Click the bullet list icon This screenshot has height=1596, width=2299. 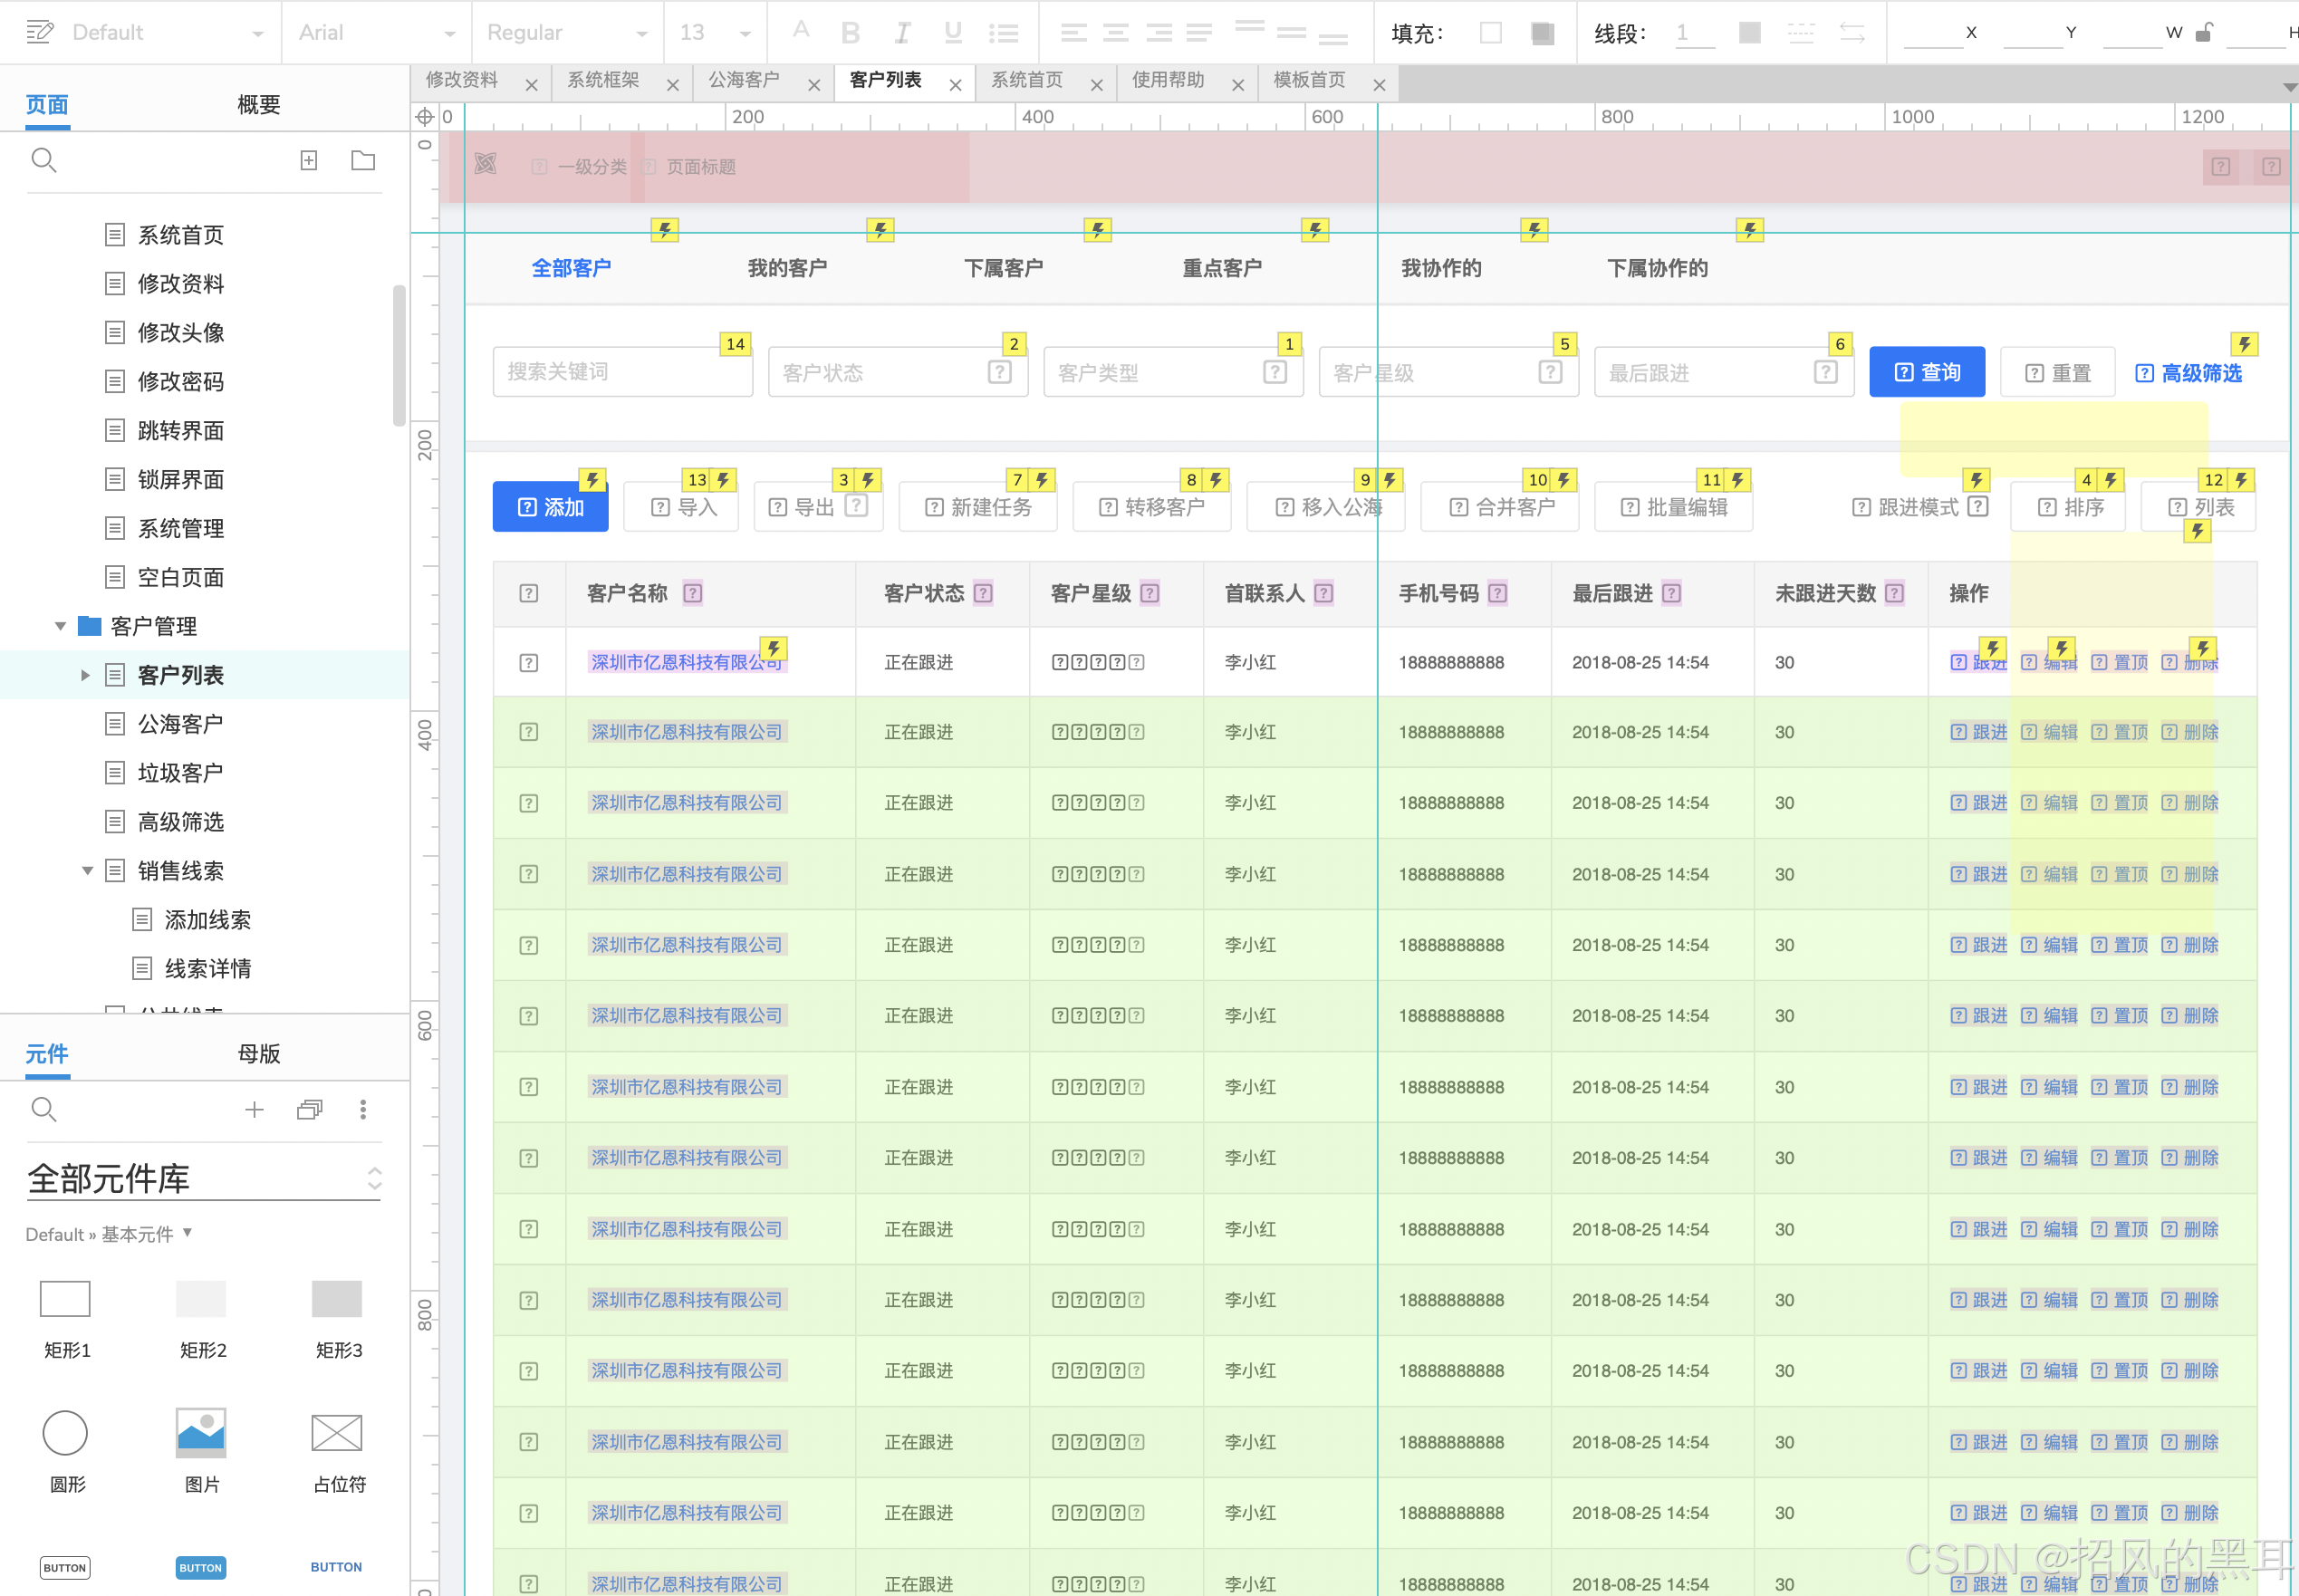tap(1003, 33)
